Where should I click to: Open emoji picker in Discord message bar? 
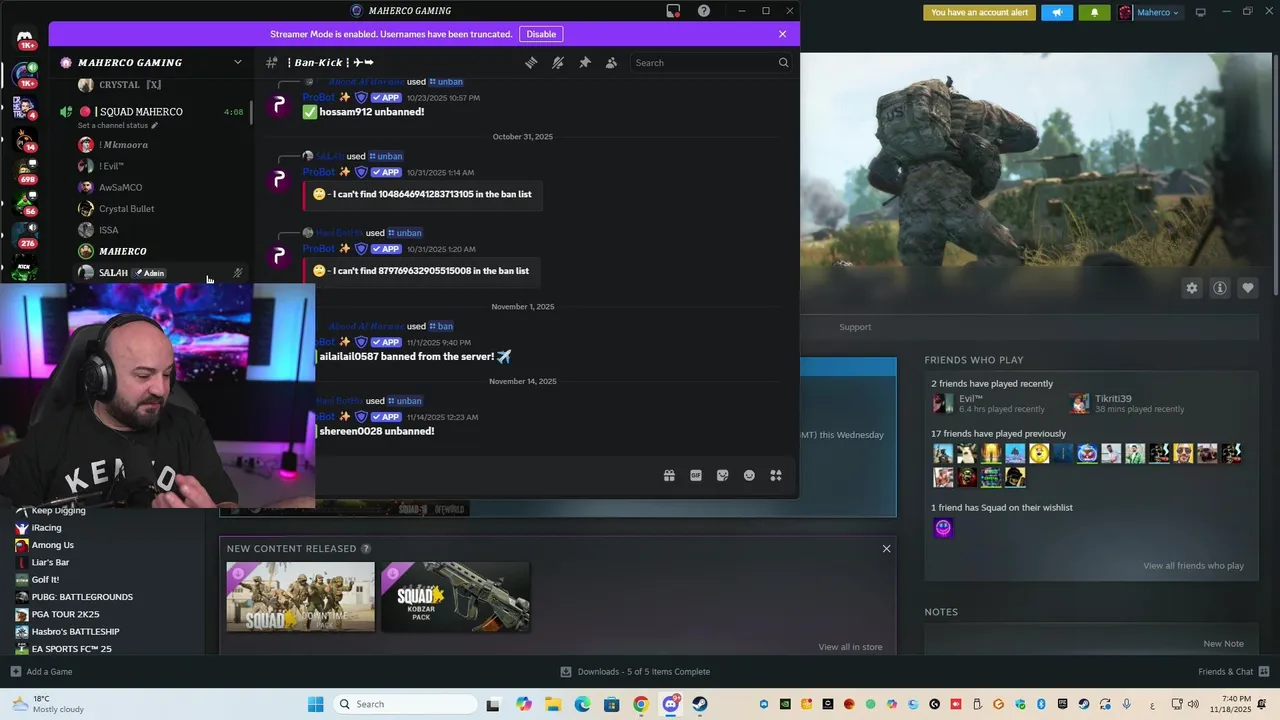point(749,476)
